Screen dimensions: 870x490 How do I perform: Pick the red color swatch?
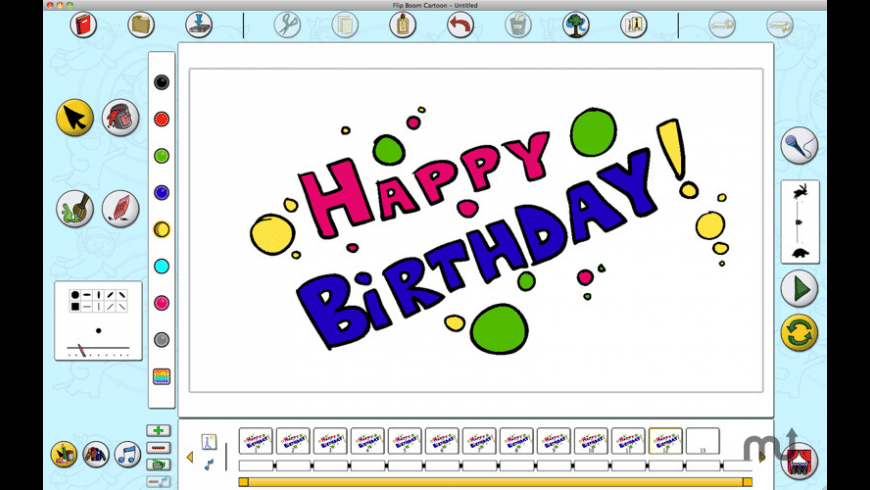[x=161, y=119]
